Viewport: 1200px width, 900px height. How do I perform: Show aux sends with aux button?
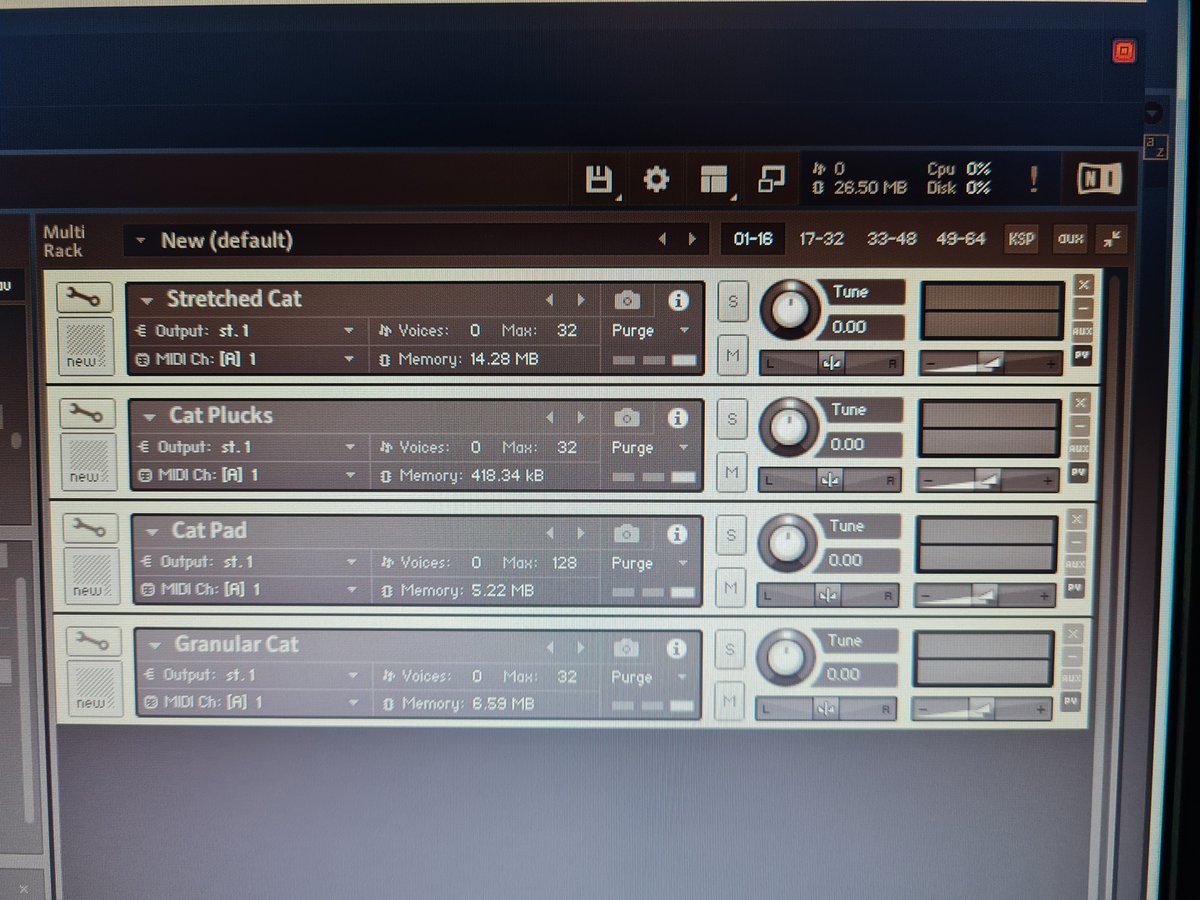pyautogui.click(x=1070, y=239)
